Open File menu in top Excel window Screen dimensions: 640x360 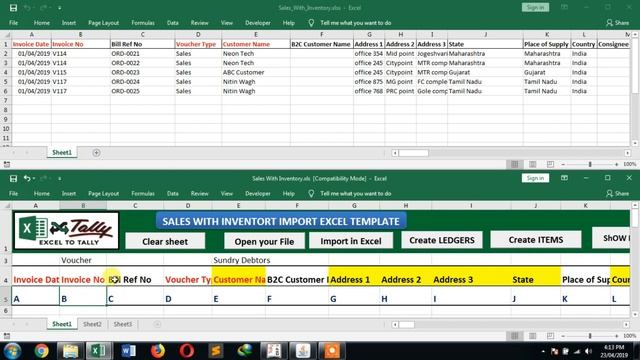[x=13, y=23]
